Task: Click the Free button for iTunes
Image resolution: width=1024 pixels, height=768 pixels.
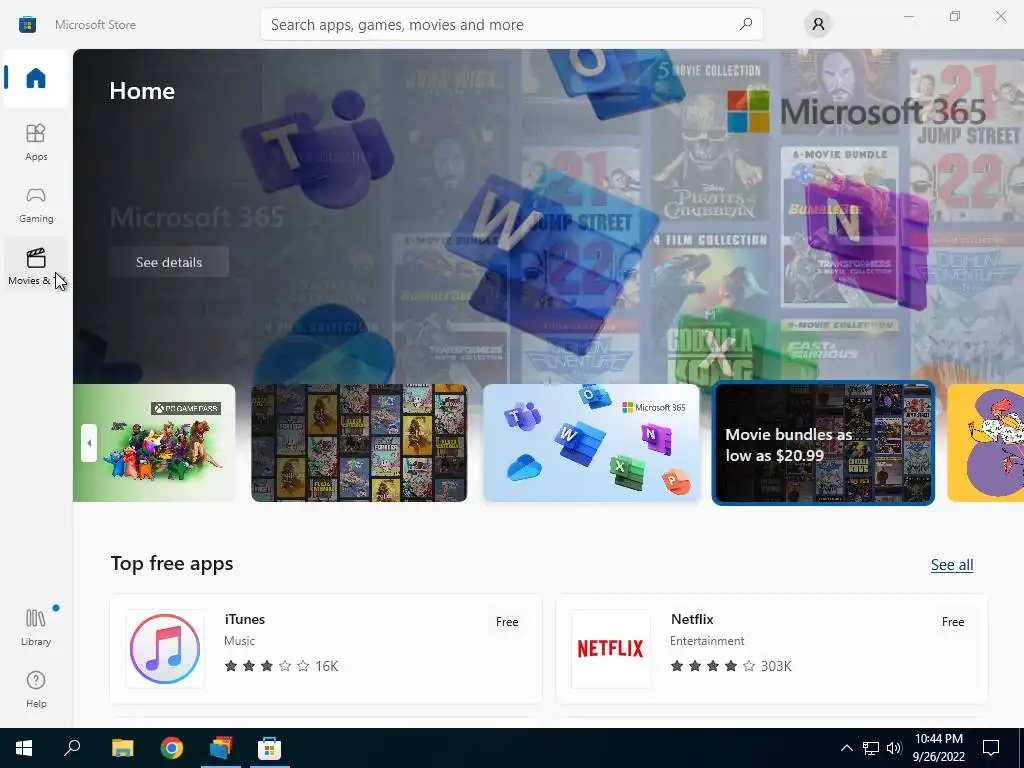Action: tap(507, 622)
